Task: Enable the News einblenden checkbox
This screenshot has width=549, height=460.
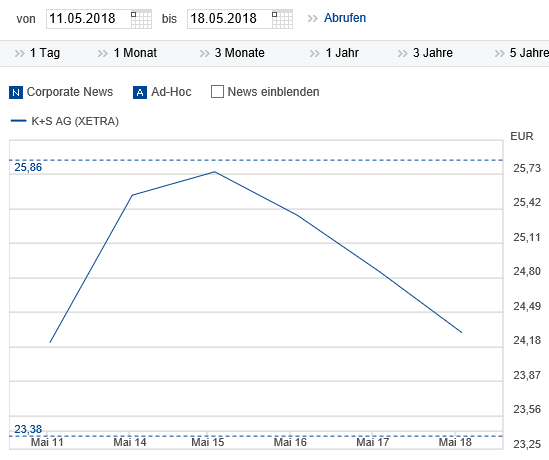Action: [x=217, y=92]
